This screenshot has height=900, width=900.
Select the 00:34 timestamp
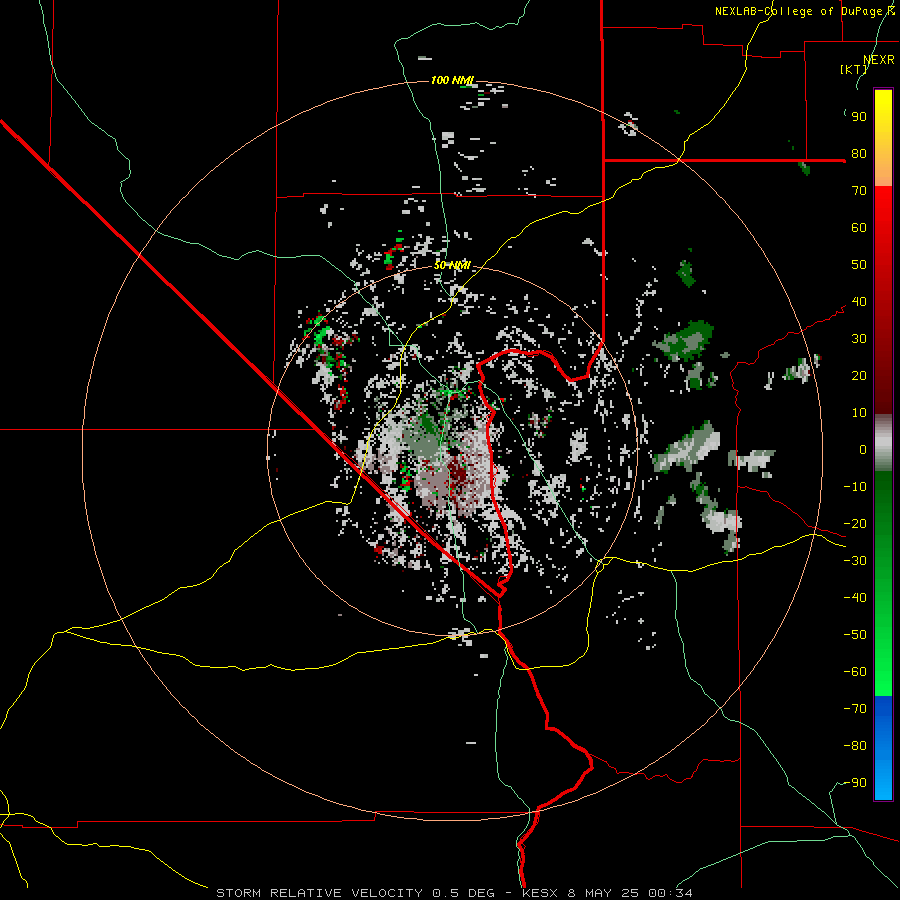coord(669,893)
